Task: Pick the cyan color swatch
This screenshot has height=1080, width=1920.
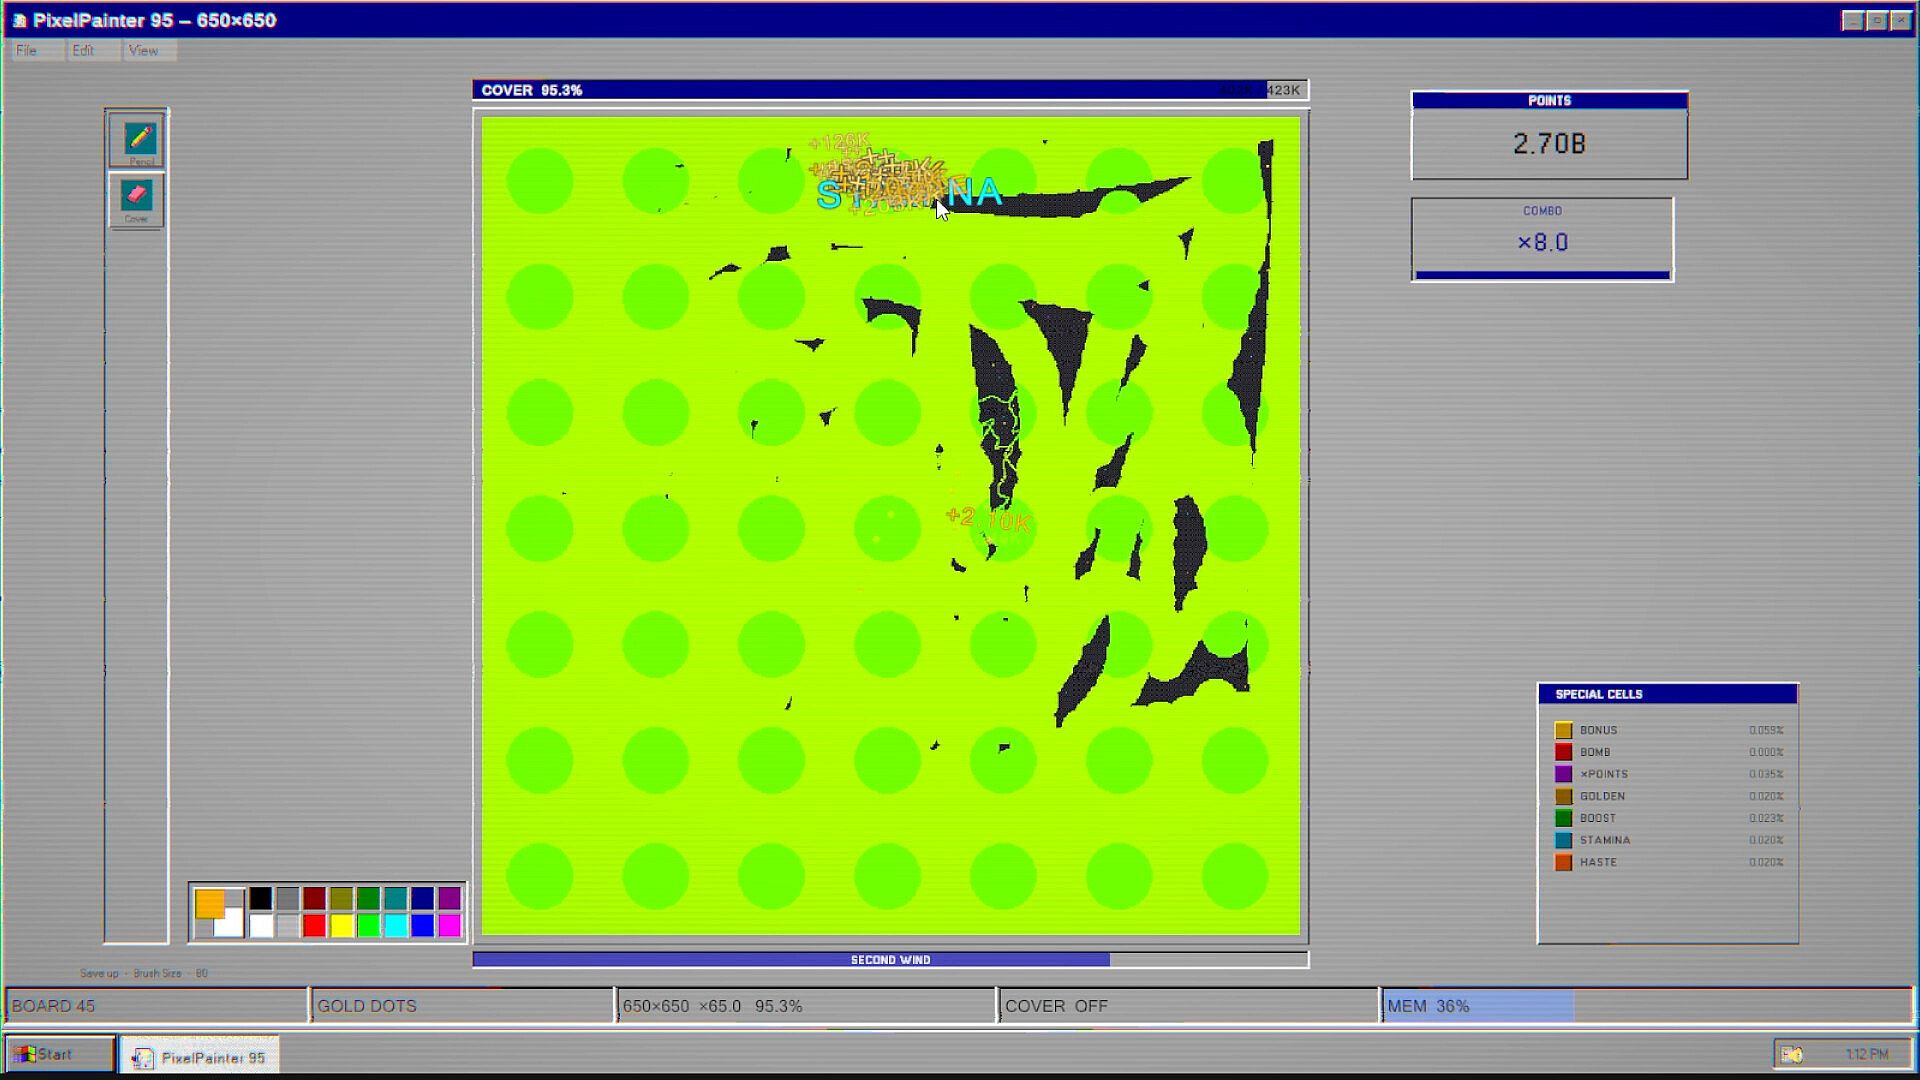Action: [396, 926]
